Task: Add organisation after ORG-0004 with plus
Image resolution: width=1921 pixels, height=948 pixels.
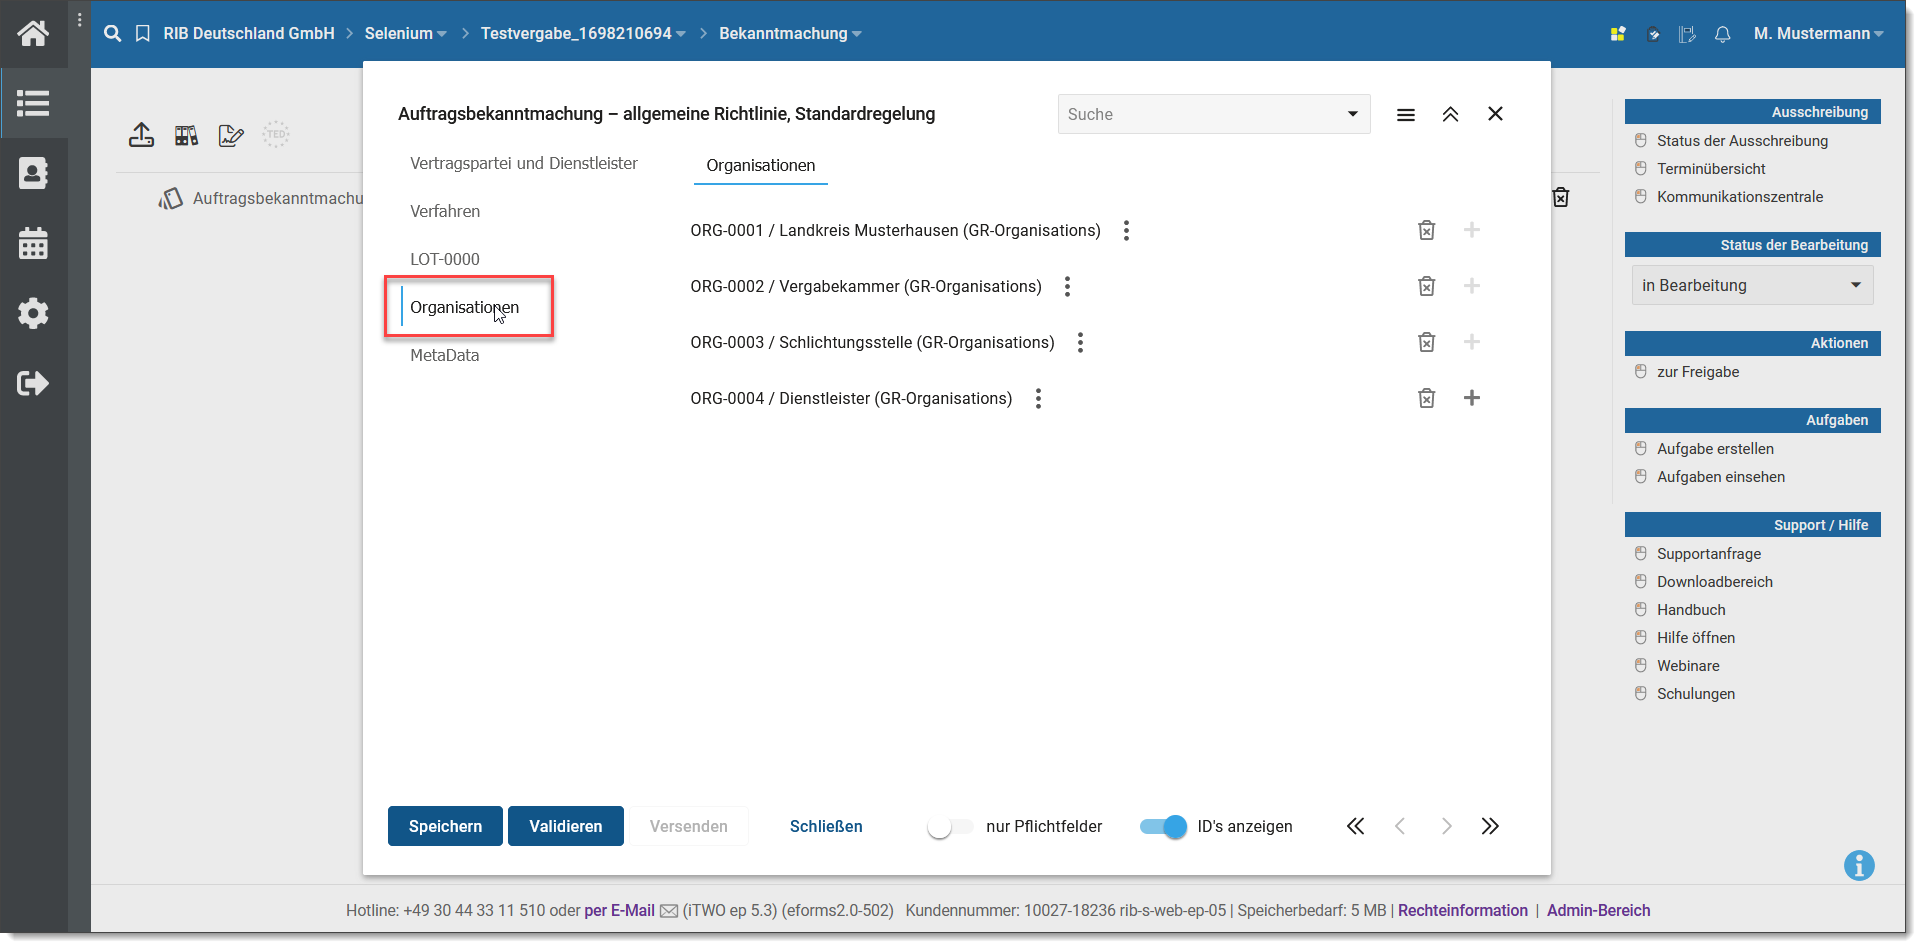Action: pyautogui.click(x=1472, y=398)
